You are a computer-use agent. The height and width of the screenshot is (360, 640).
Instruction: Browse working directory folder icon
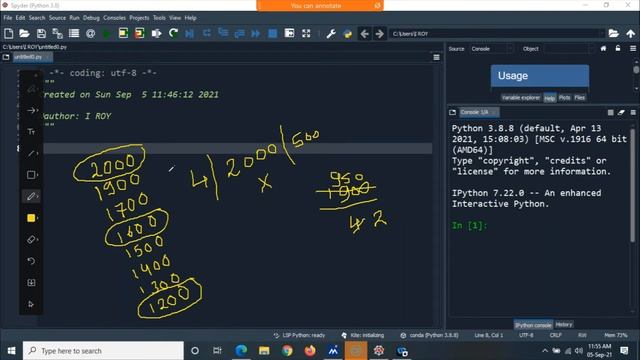point(613,33)
